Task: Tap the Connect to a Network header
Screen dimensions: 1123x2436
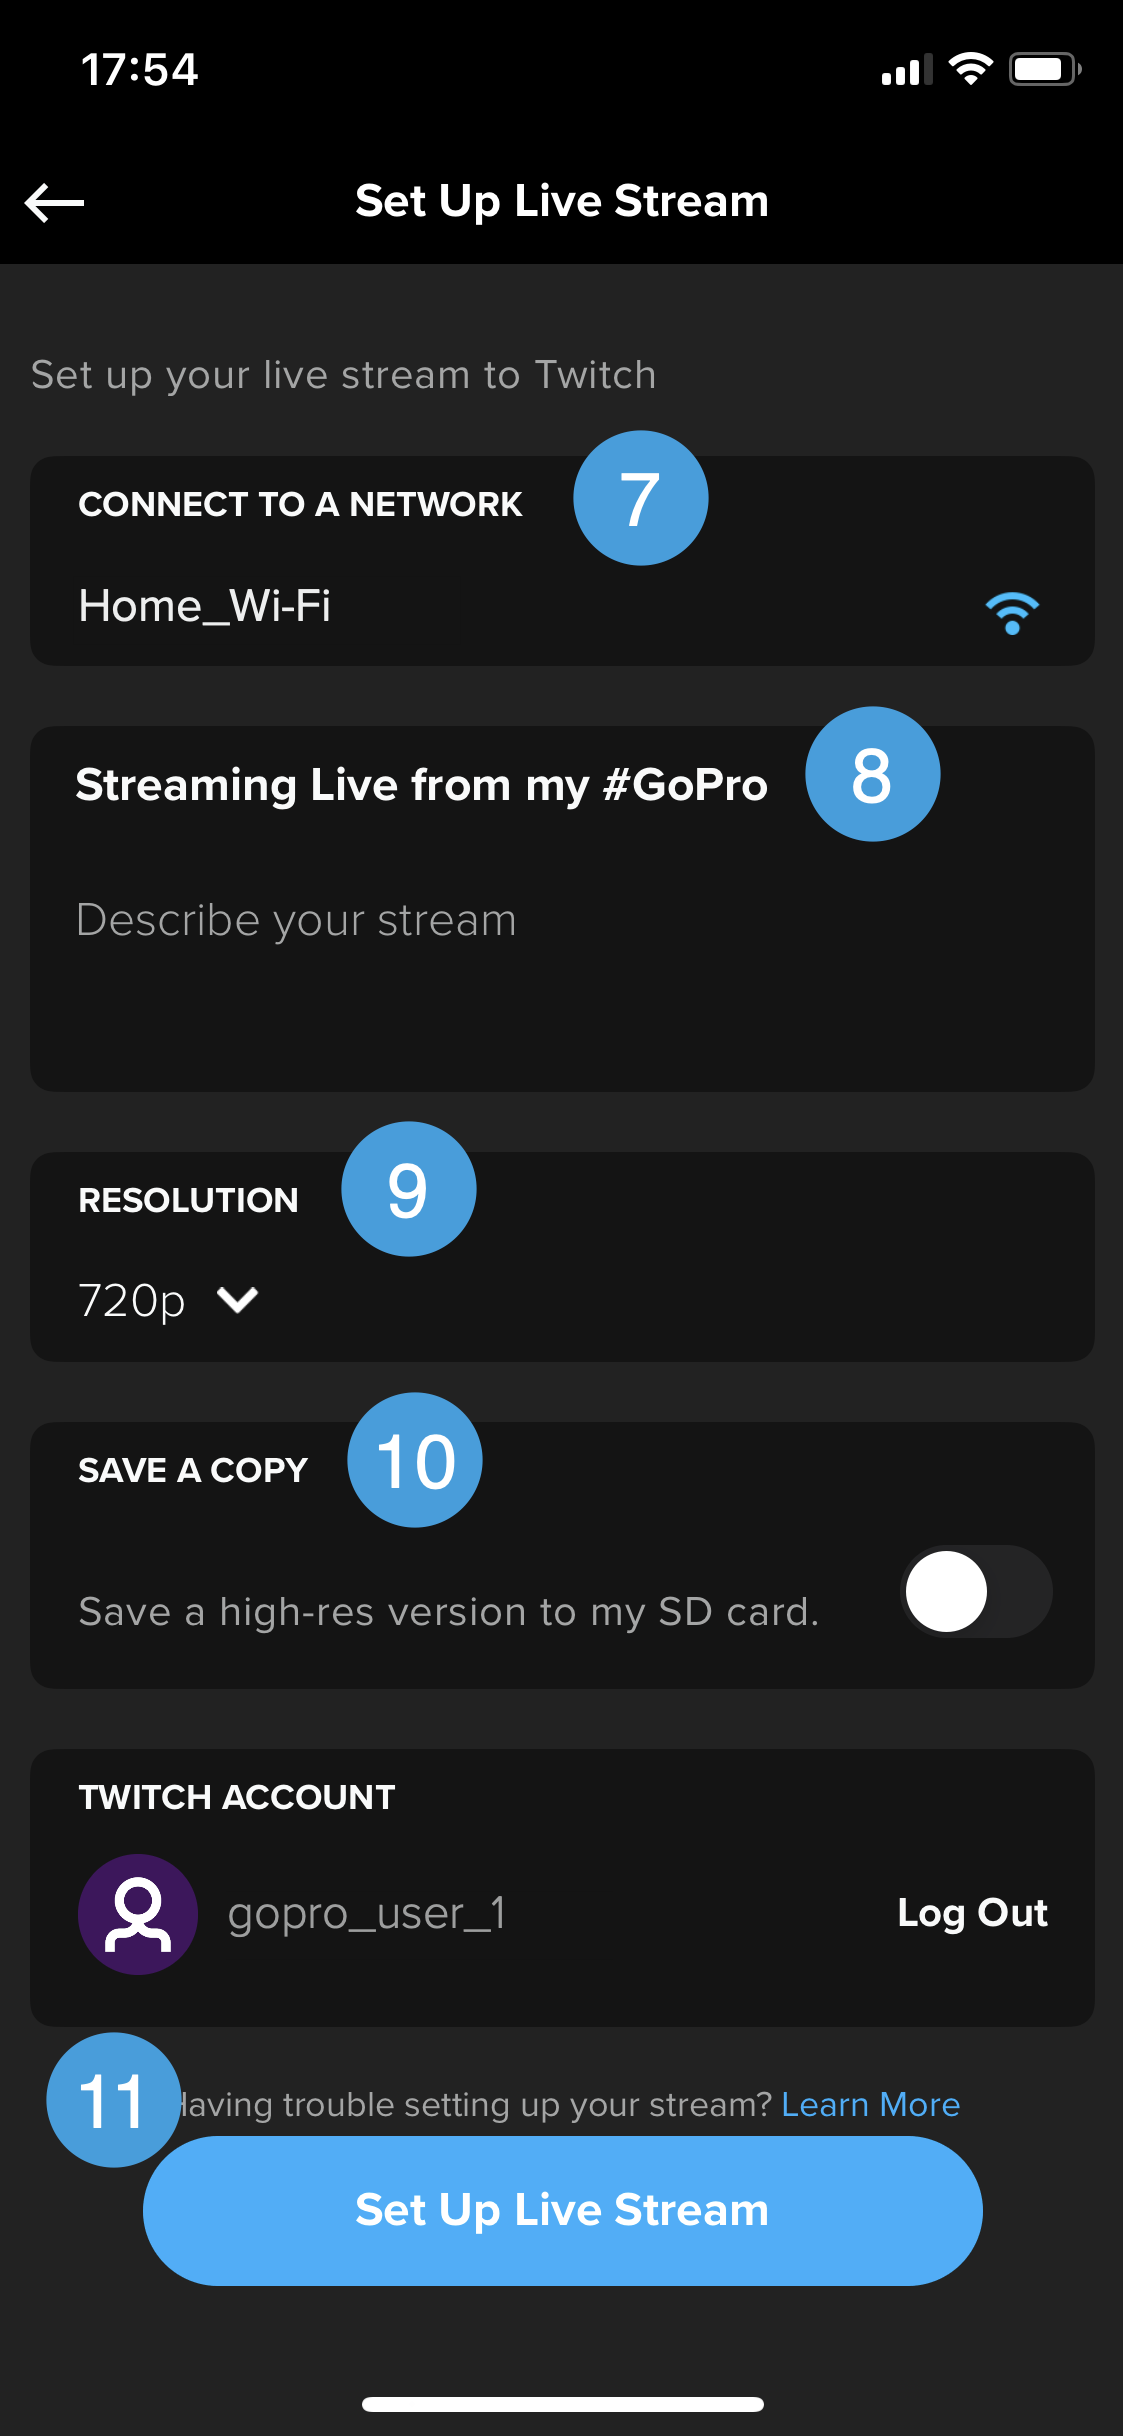Action: coord(300,504)
